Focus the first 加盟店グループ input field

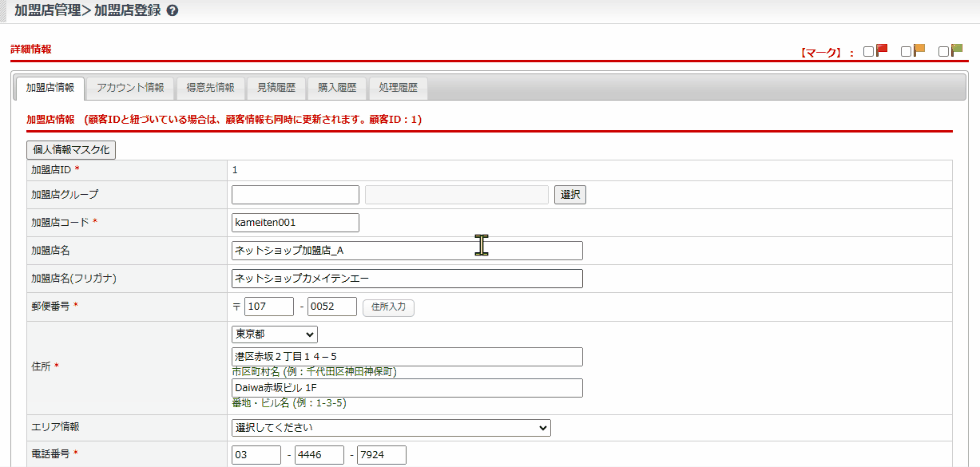point(295,195)
